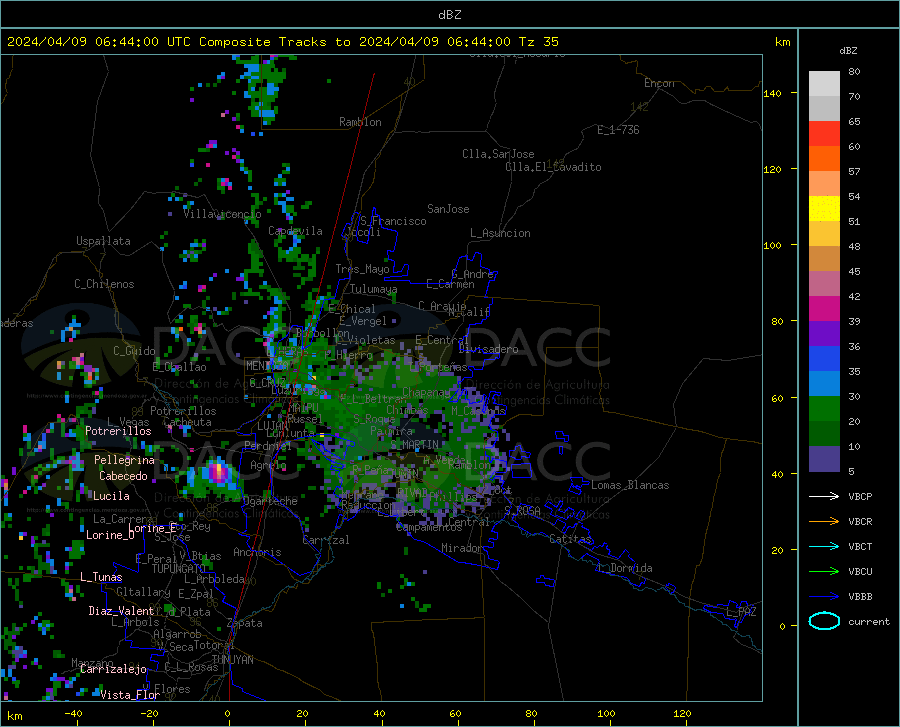Click the orange VBCR arrow in legend

click(x=824, y=522)
